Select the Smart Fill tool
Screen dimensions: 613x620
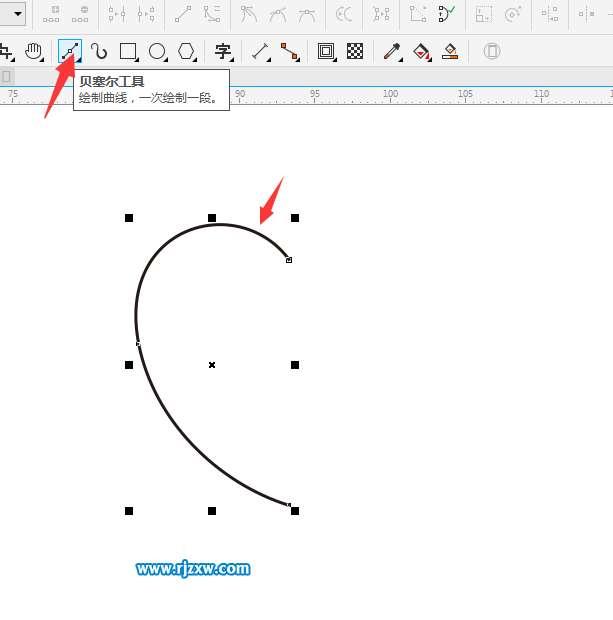tap(450, 51)
